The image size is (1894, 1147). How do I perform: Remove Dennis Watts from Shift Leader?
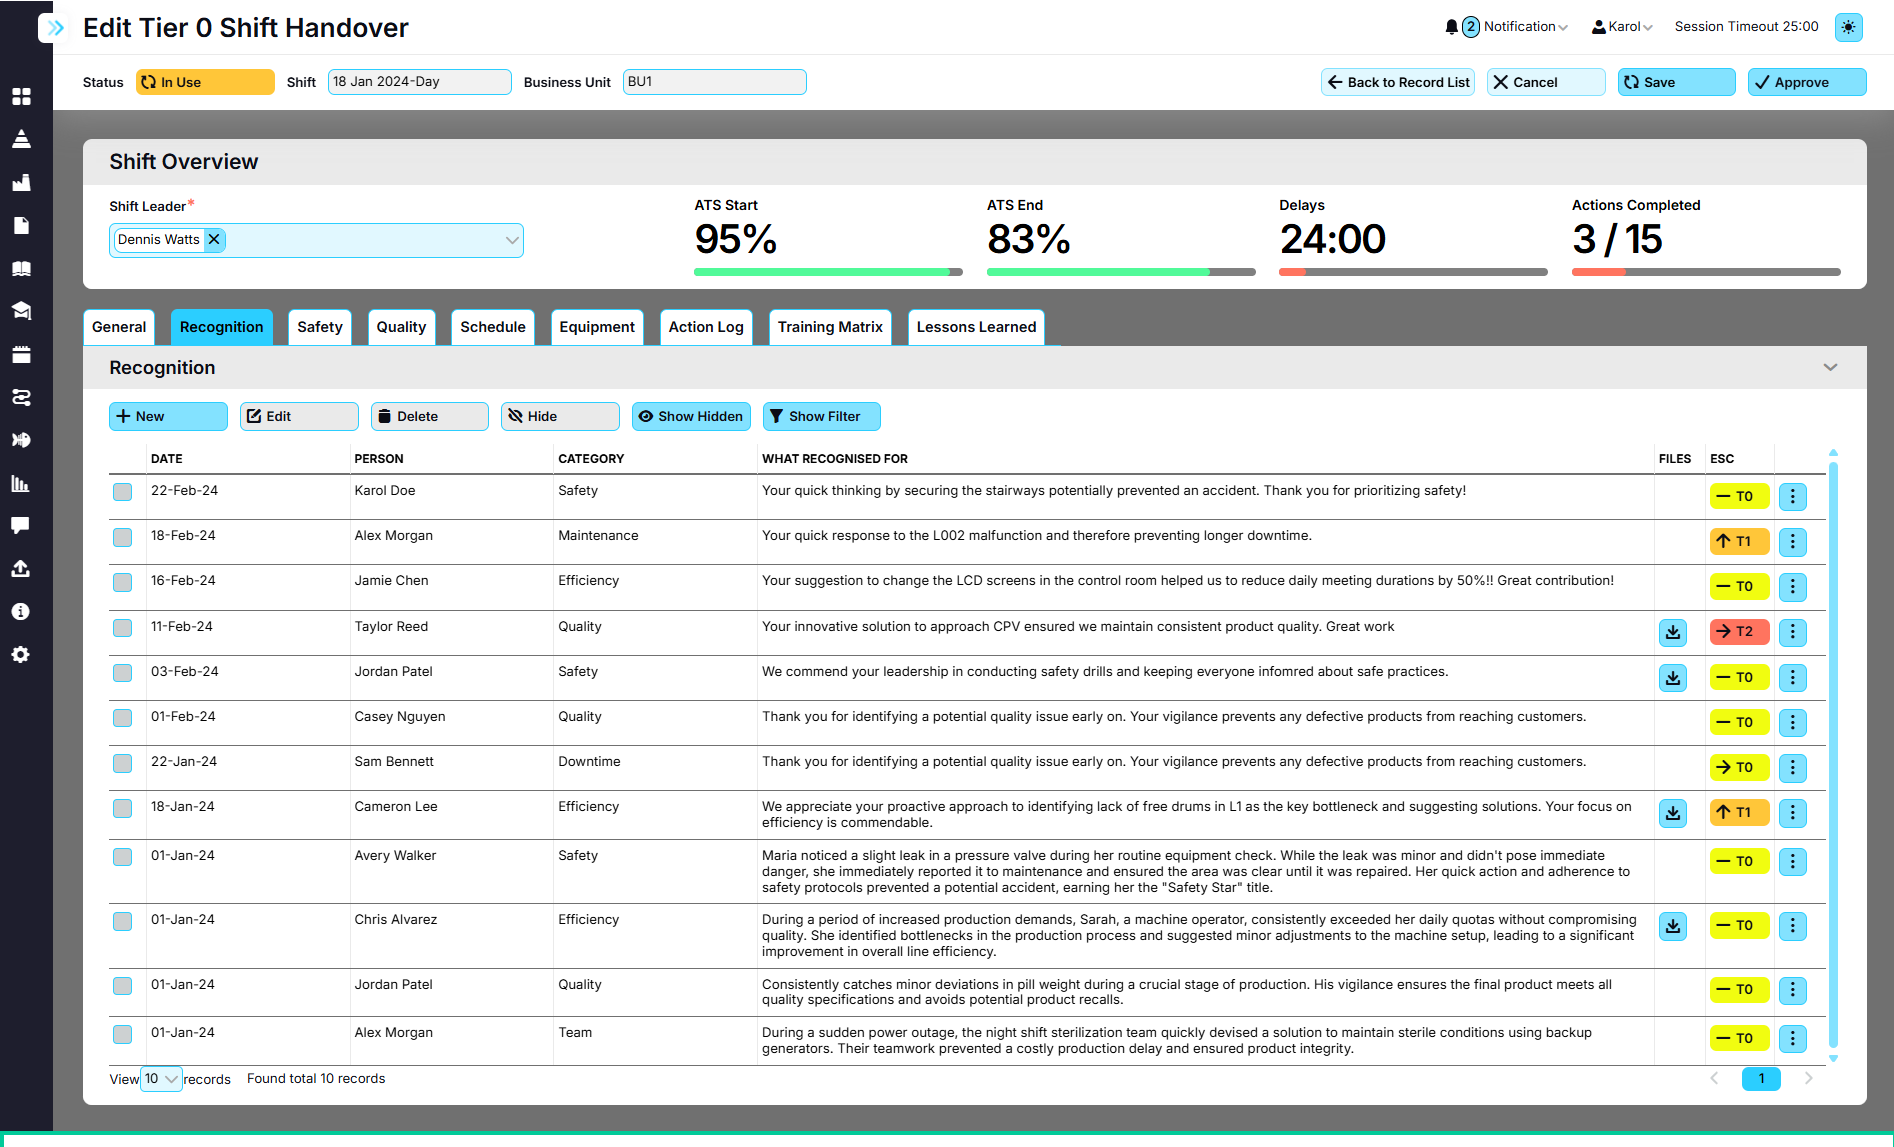pos(214,239)
